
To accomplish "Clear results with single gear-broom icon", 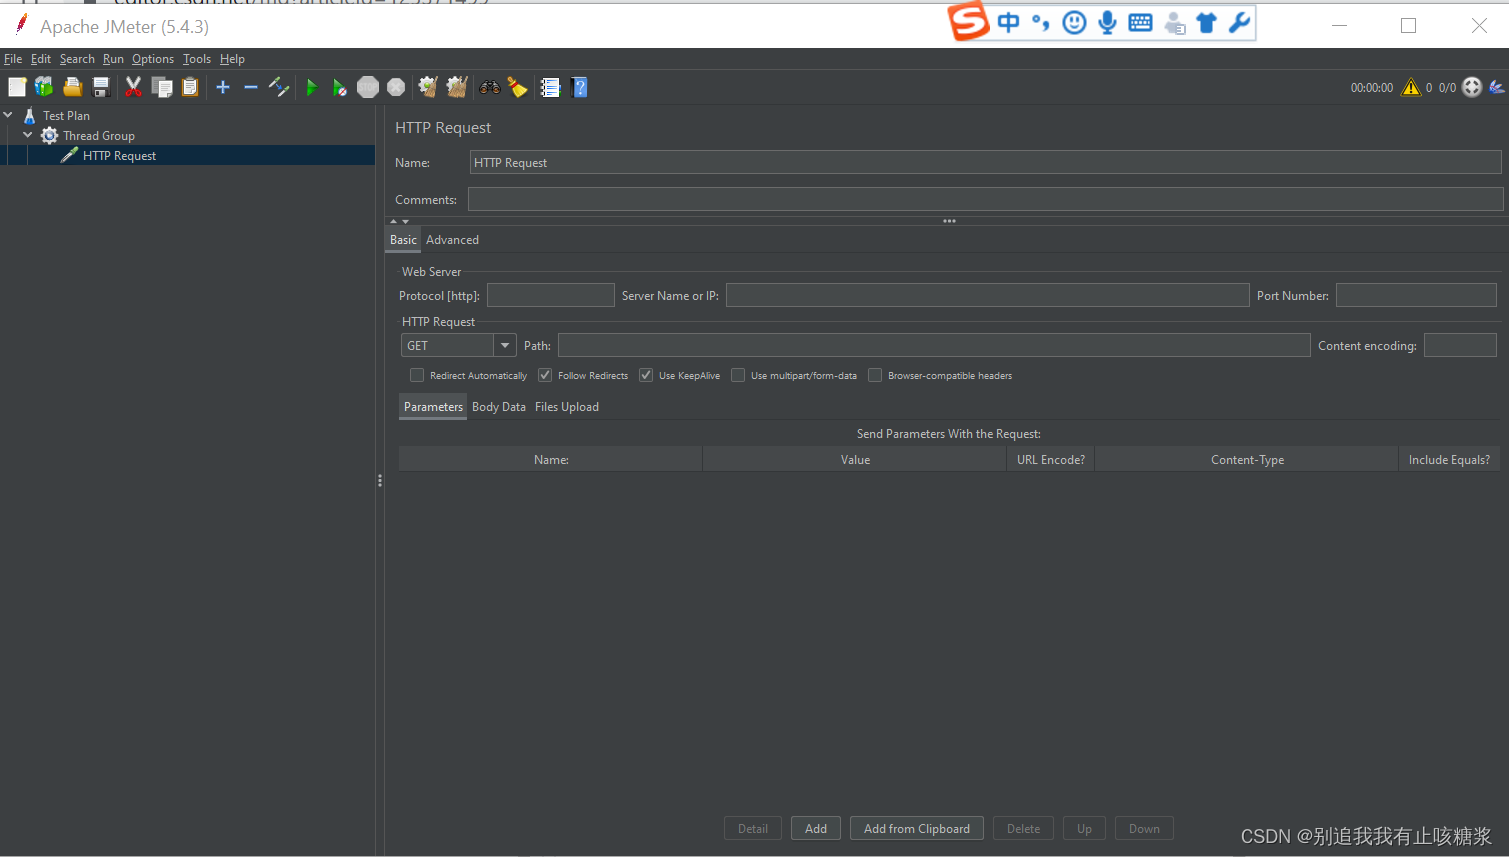I will click(428, 88).
